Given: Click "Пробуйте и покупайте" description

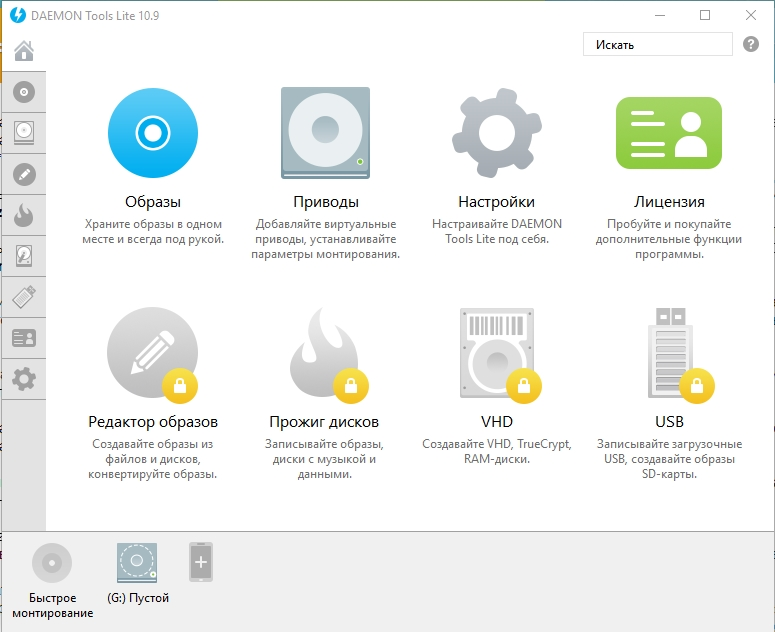Looking at the screenshot, I should coord(669,239).
